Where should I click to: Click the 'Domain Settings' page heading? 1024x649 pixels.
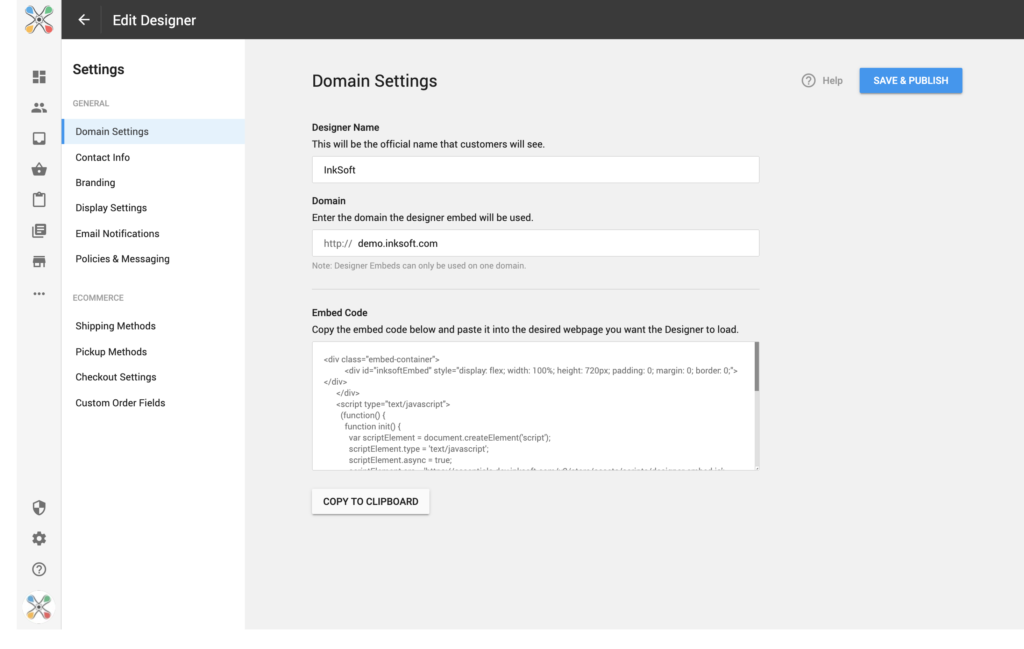point(374,81)
